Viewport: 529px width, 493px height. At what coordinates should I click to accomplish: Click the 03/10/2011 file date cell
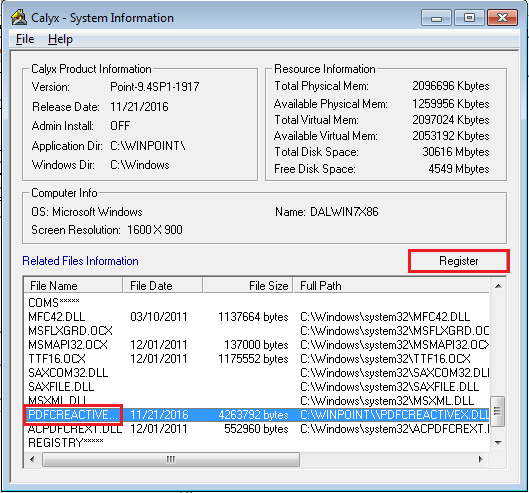(x=159, y=317)
